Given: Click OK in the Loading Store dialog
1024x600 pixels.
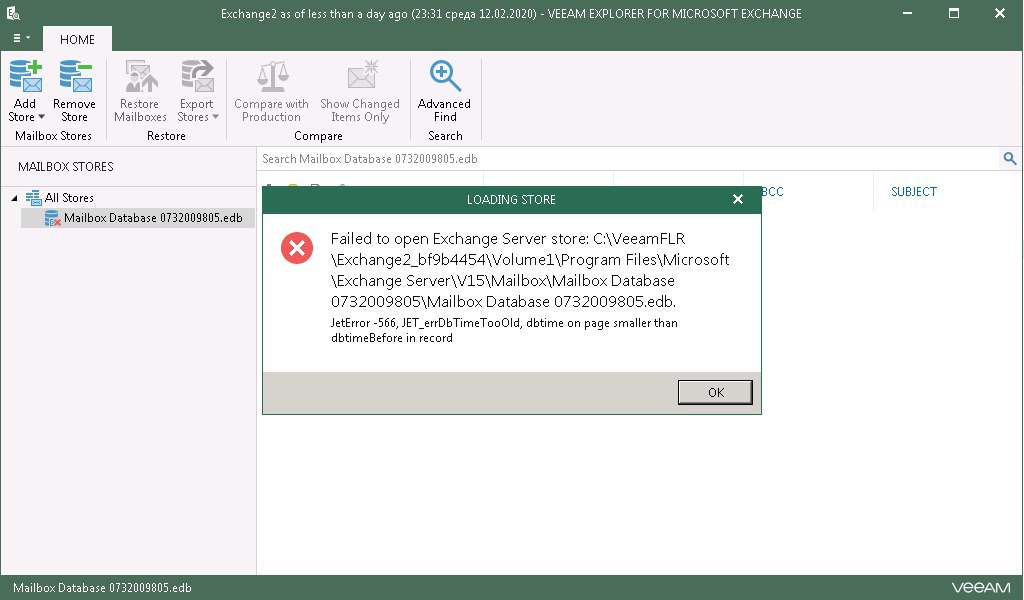Looking at the screenshot, I should pyautogui.click(x=715, y=392).
